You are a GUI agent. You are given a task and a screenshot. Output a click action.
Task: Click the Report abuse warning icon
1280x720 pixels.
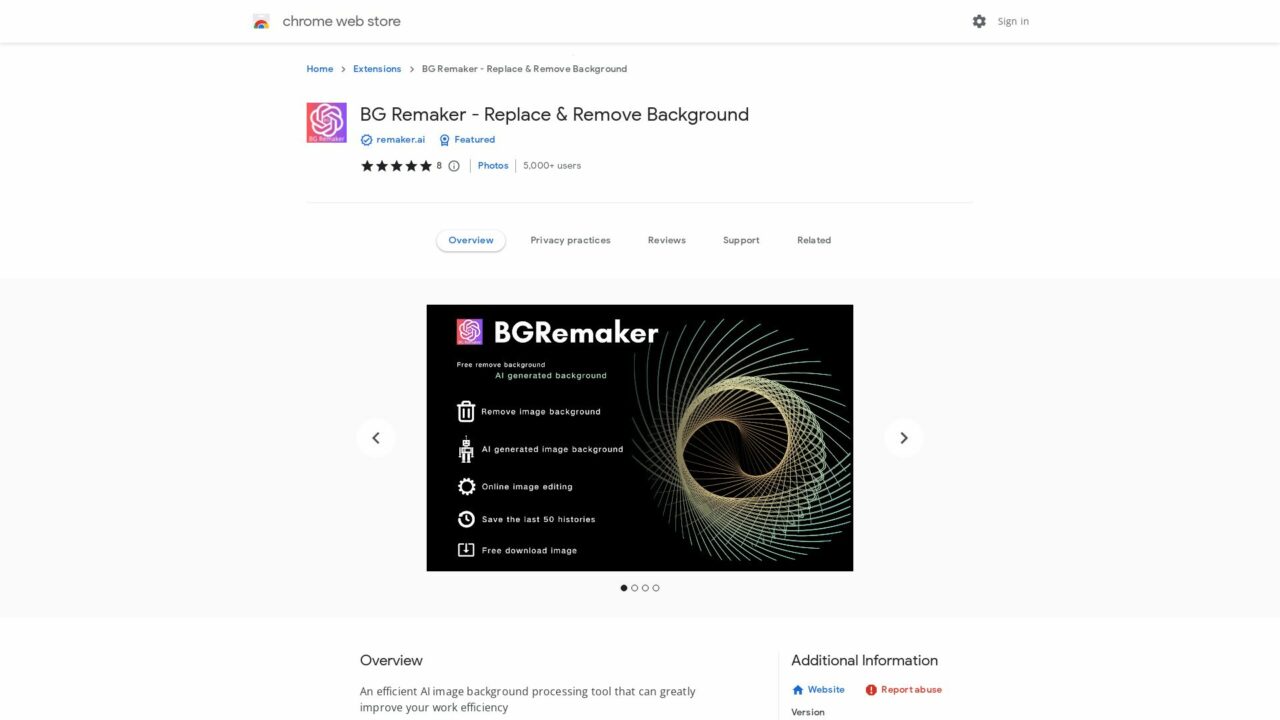pyautogui.click(x=870, y=689)
